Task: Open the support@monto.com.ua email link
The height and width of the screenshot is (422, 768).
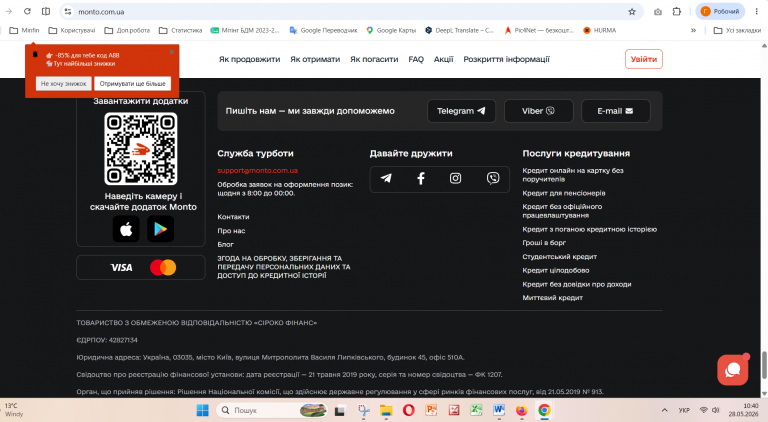Action: pos(258,170)
